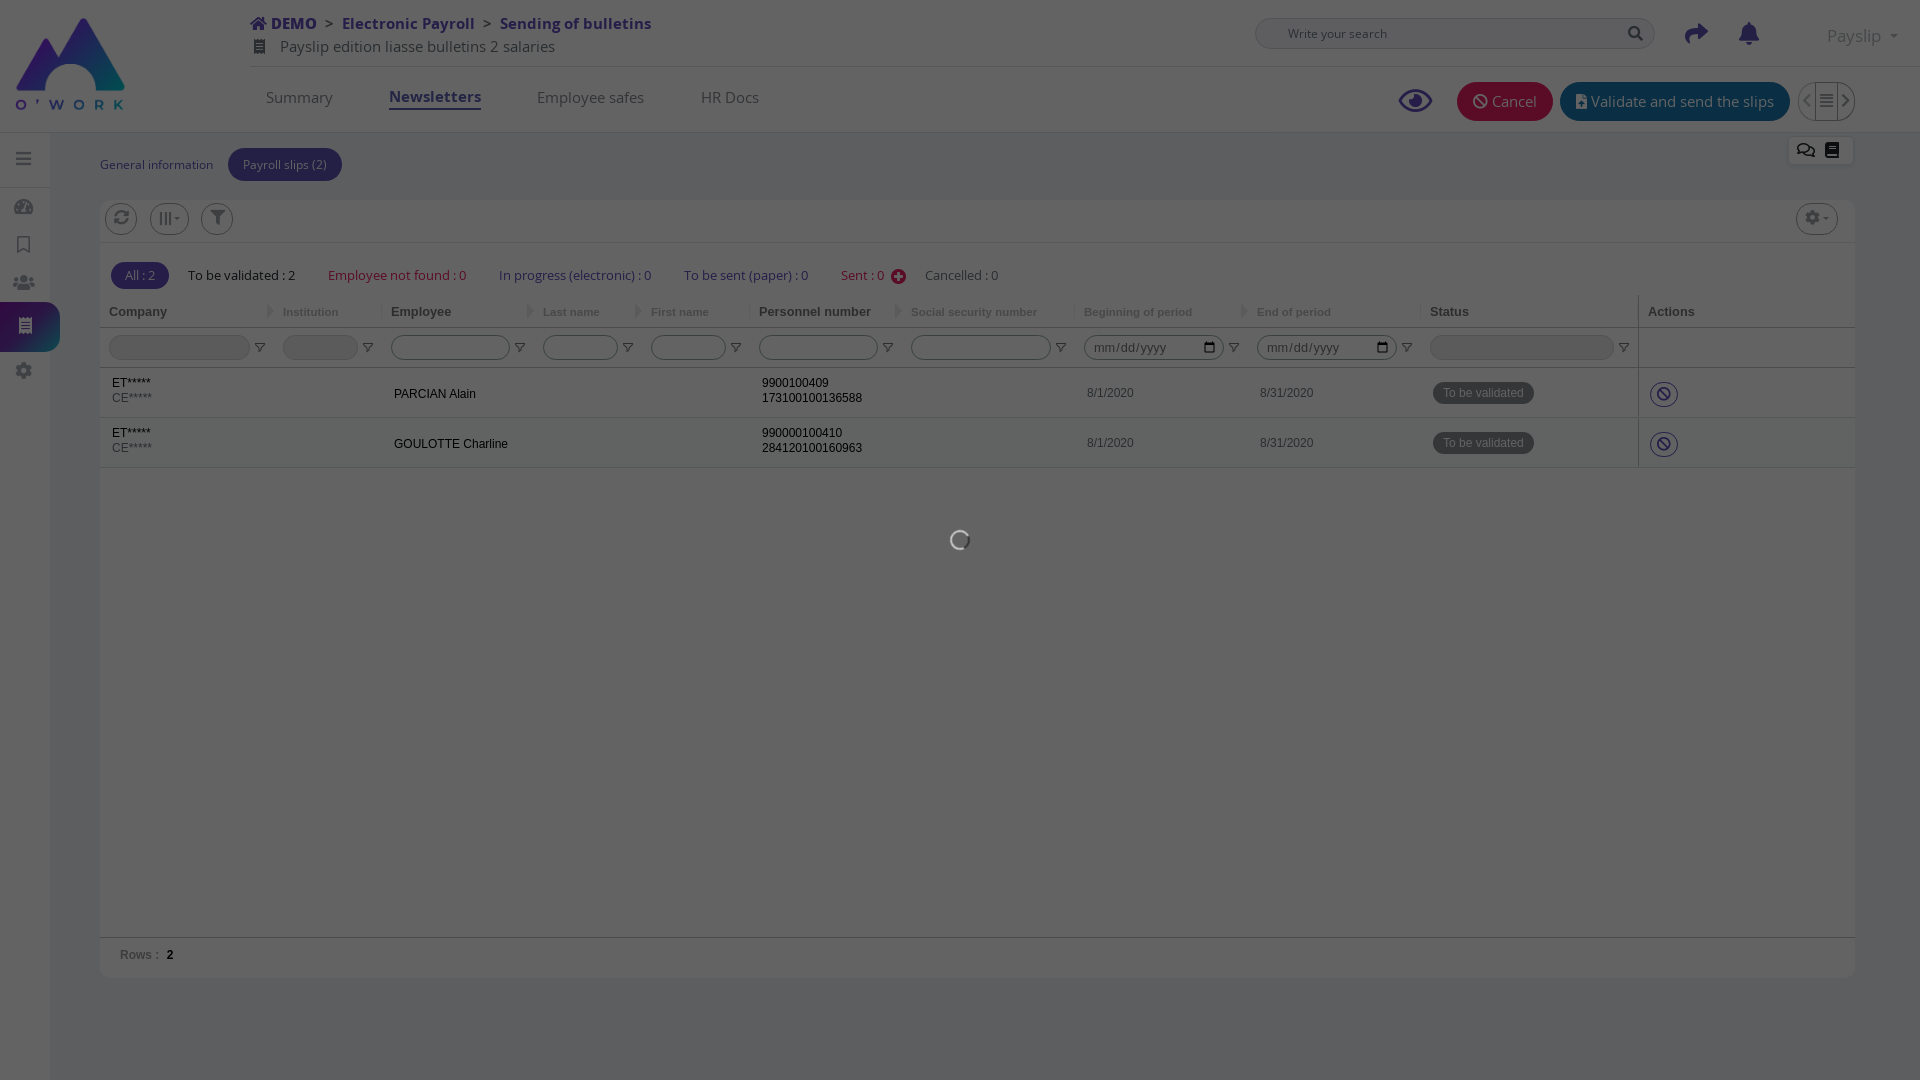Open the comments chat icon
The image size is (1920, 1080).
click(x=1806, y=151)
